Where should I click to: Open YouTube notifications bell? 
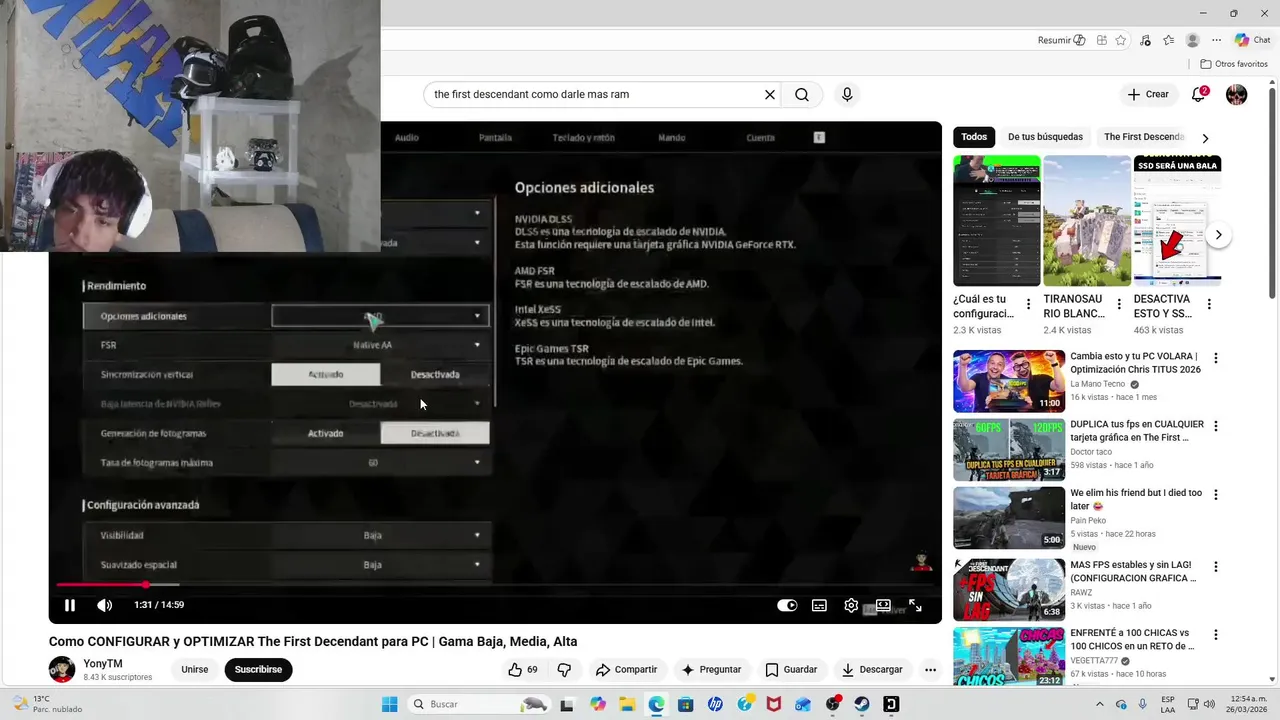click(1199, 95)
